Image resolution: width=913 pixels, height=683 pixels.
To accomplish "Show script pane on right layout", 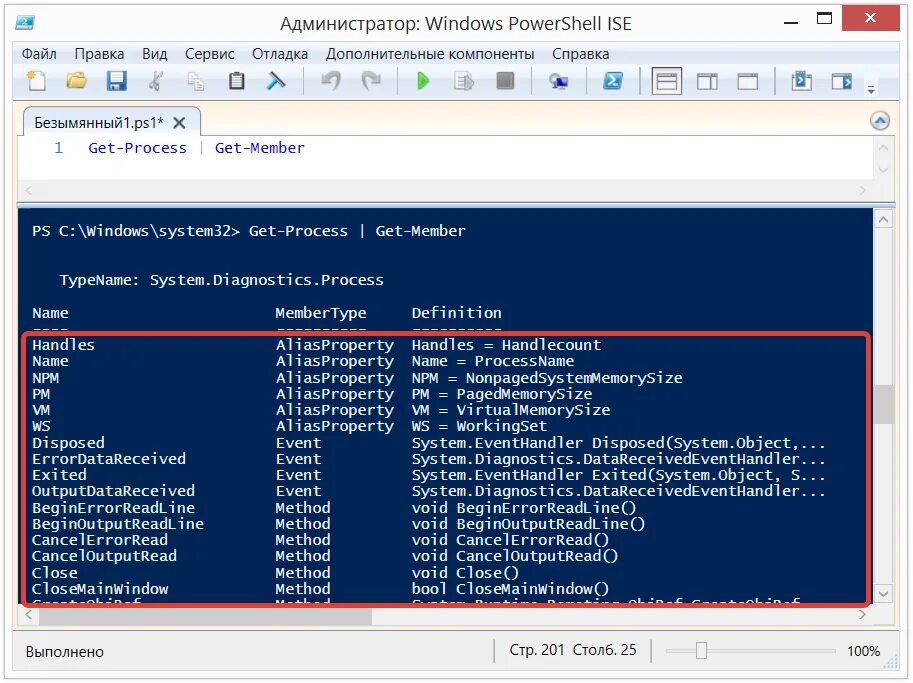I will pos(707,81).
